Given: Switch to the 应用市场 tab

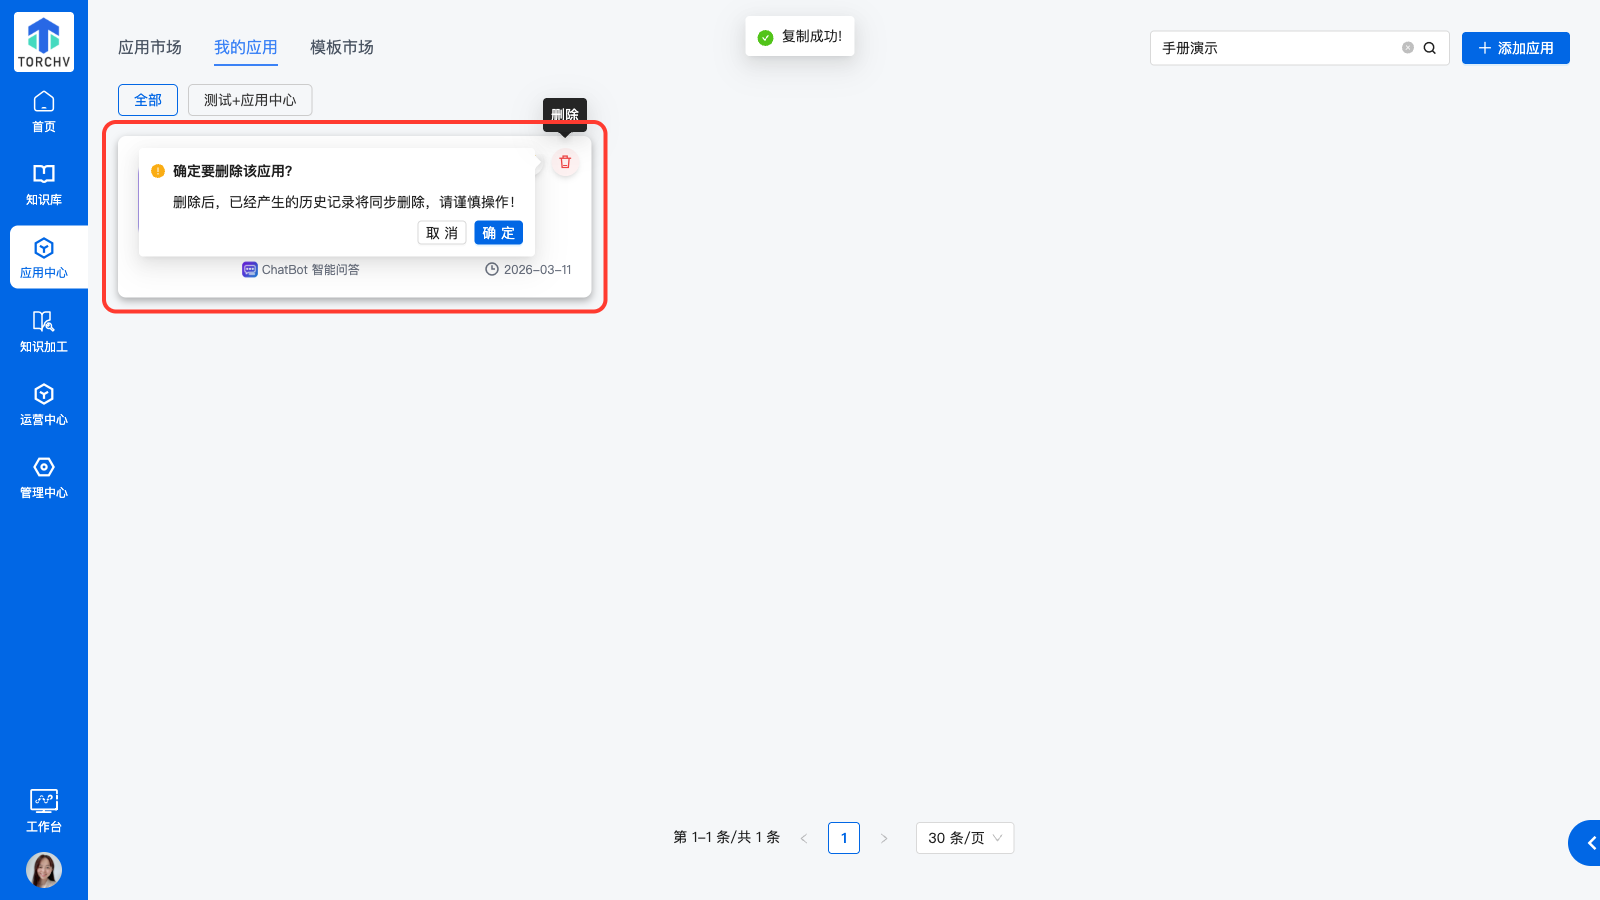Looking at the screenshot, I should click(x=150, y=47).
